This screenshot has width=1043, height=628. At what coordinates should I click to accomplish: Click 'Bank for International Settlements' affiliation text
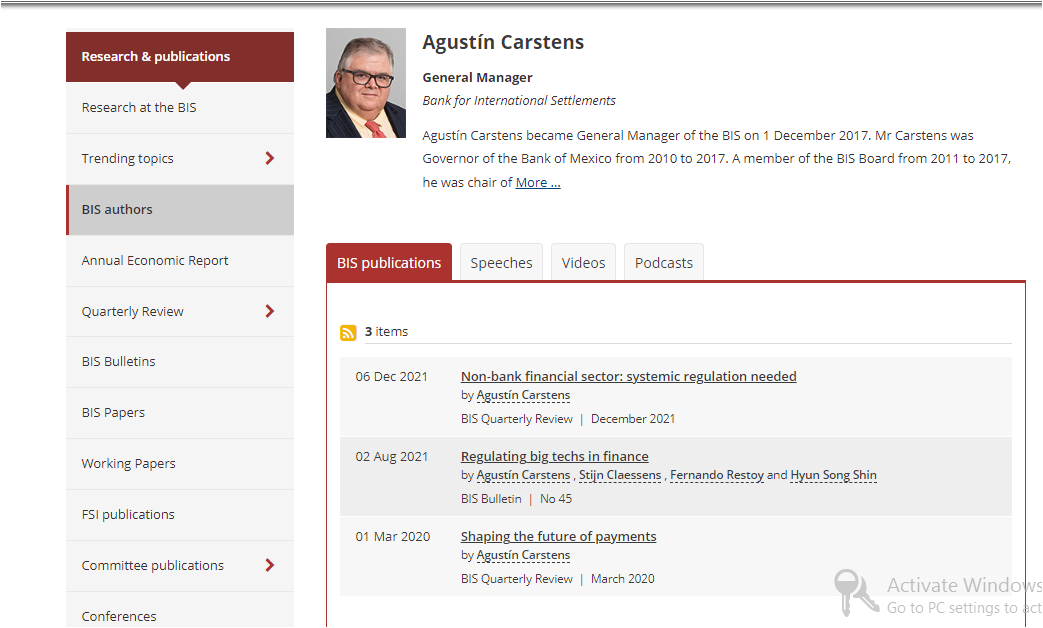(x=519, y=100)
